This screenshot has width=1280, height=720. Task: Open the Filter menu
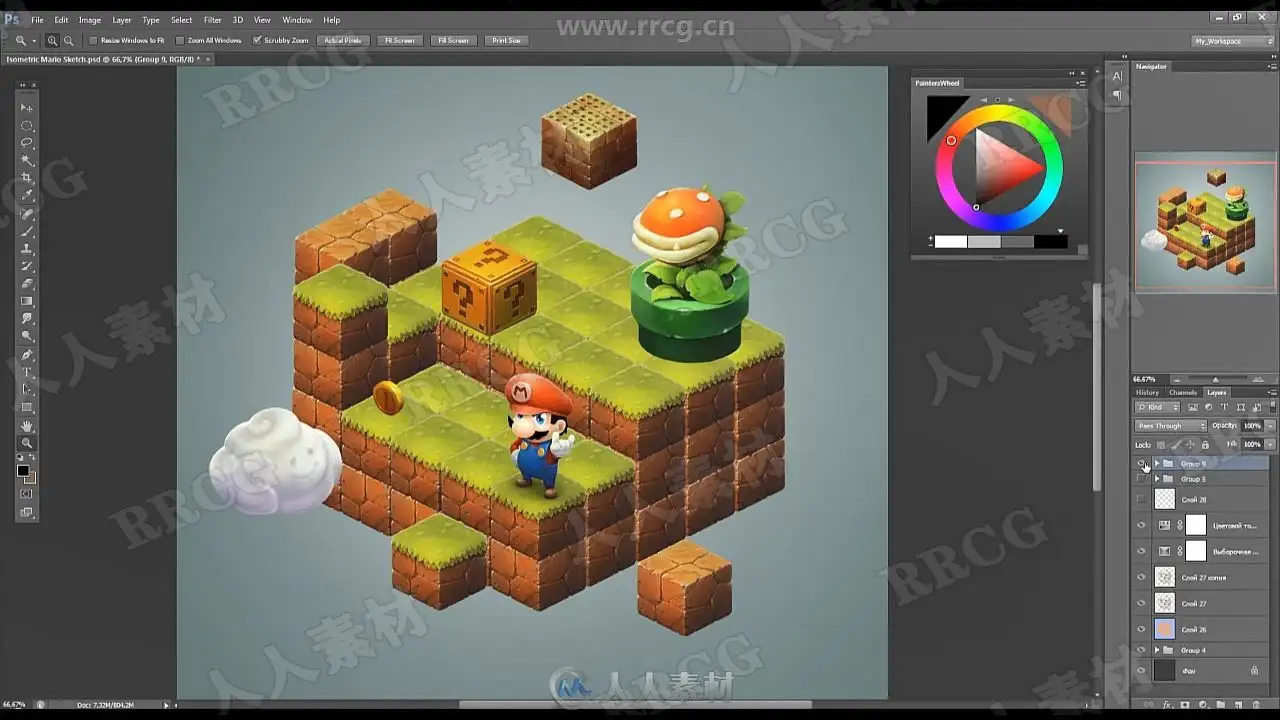click(213, 20)
